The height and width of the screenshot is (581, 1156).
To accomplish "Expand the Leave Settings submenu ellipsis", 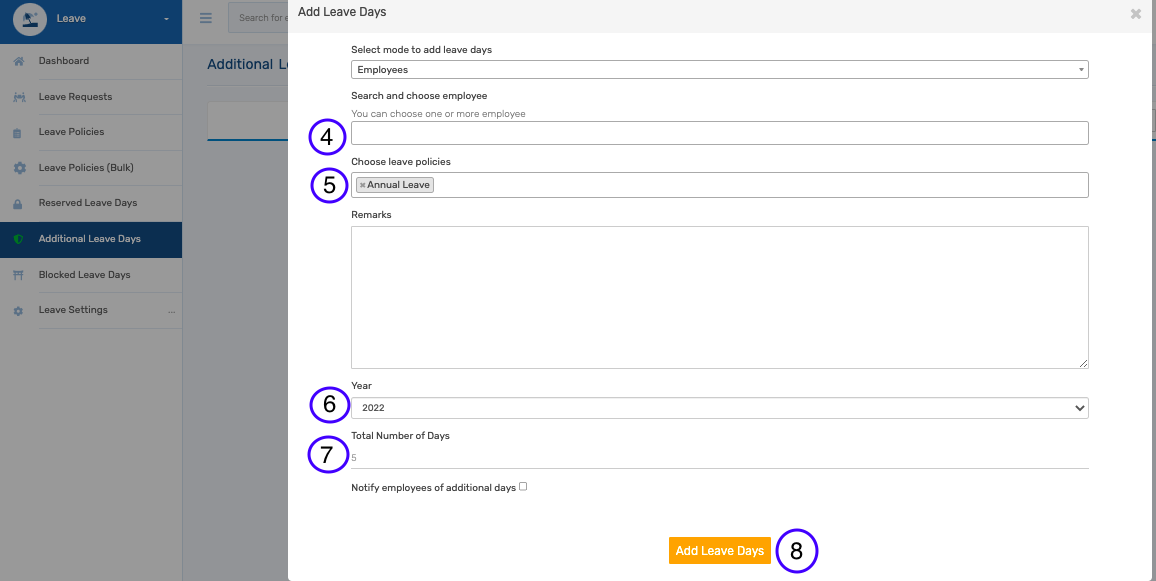I will [172, 311].
